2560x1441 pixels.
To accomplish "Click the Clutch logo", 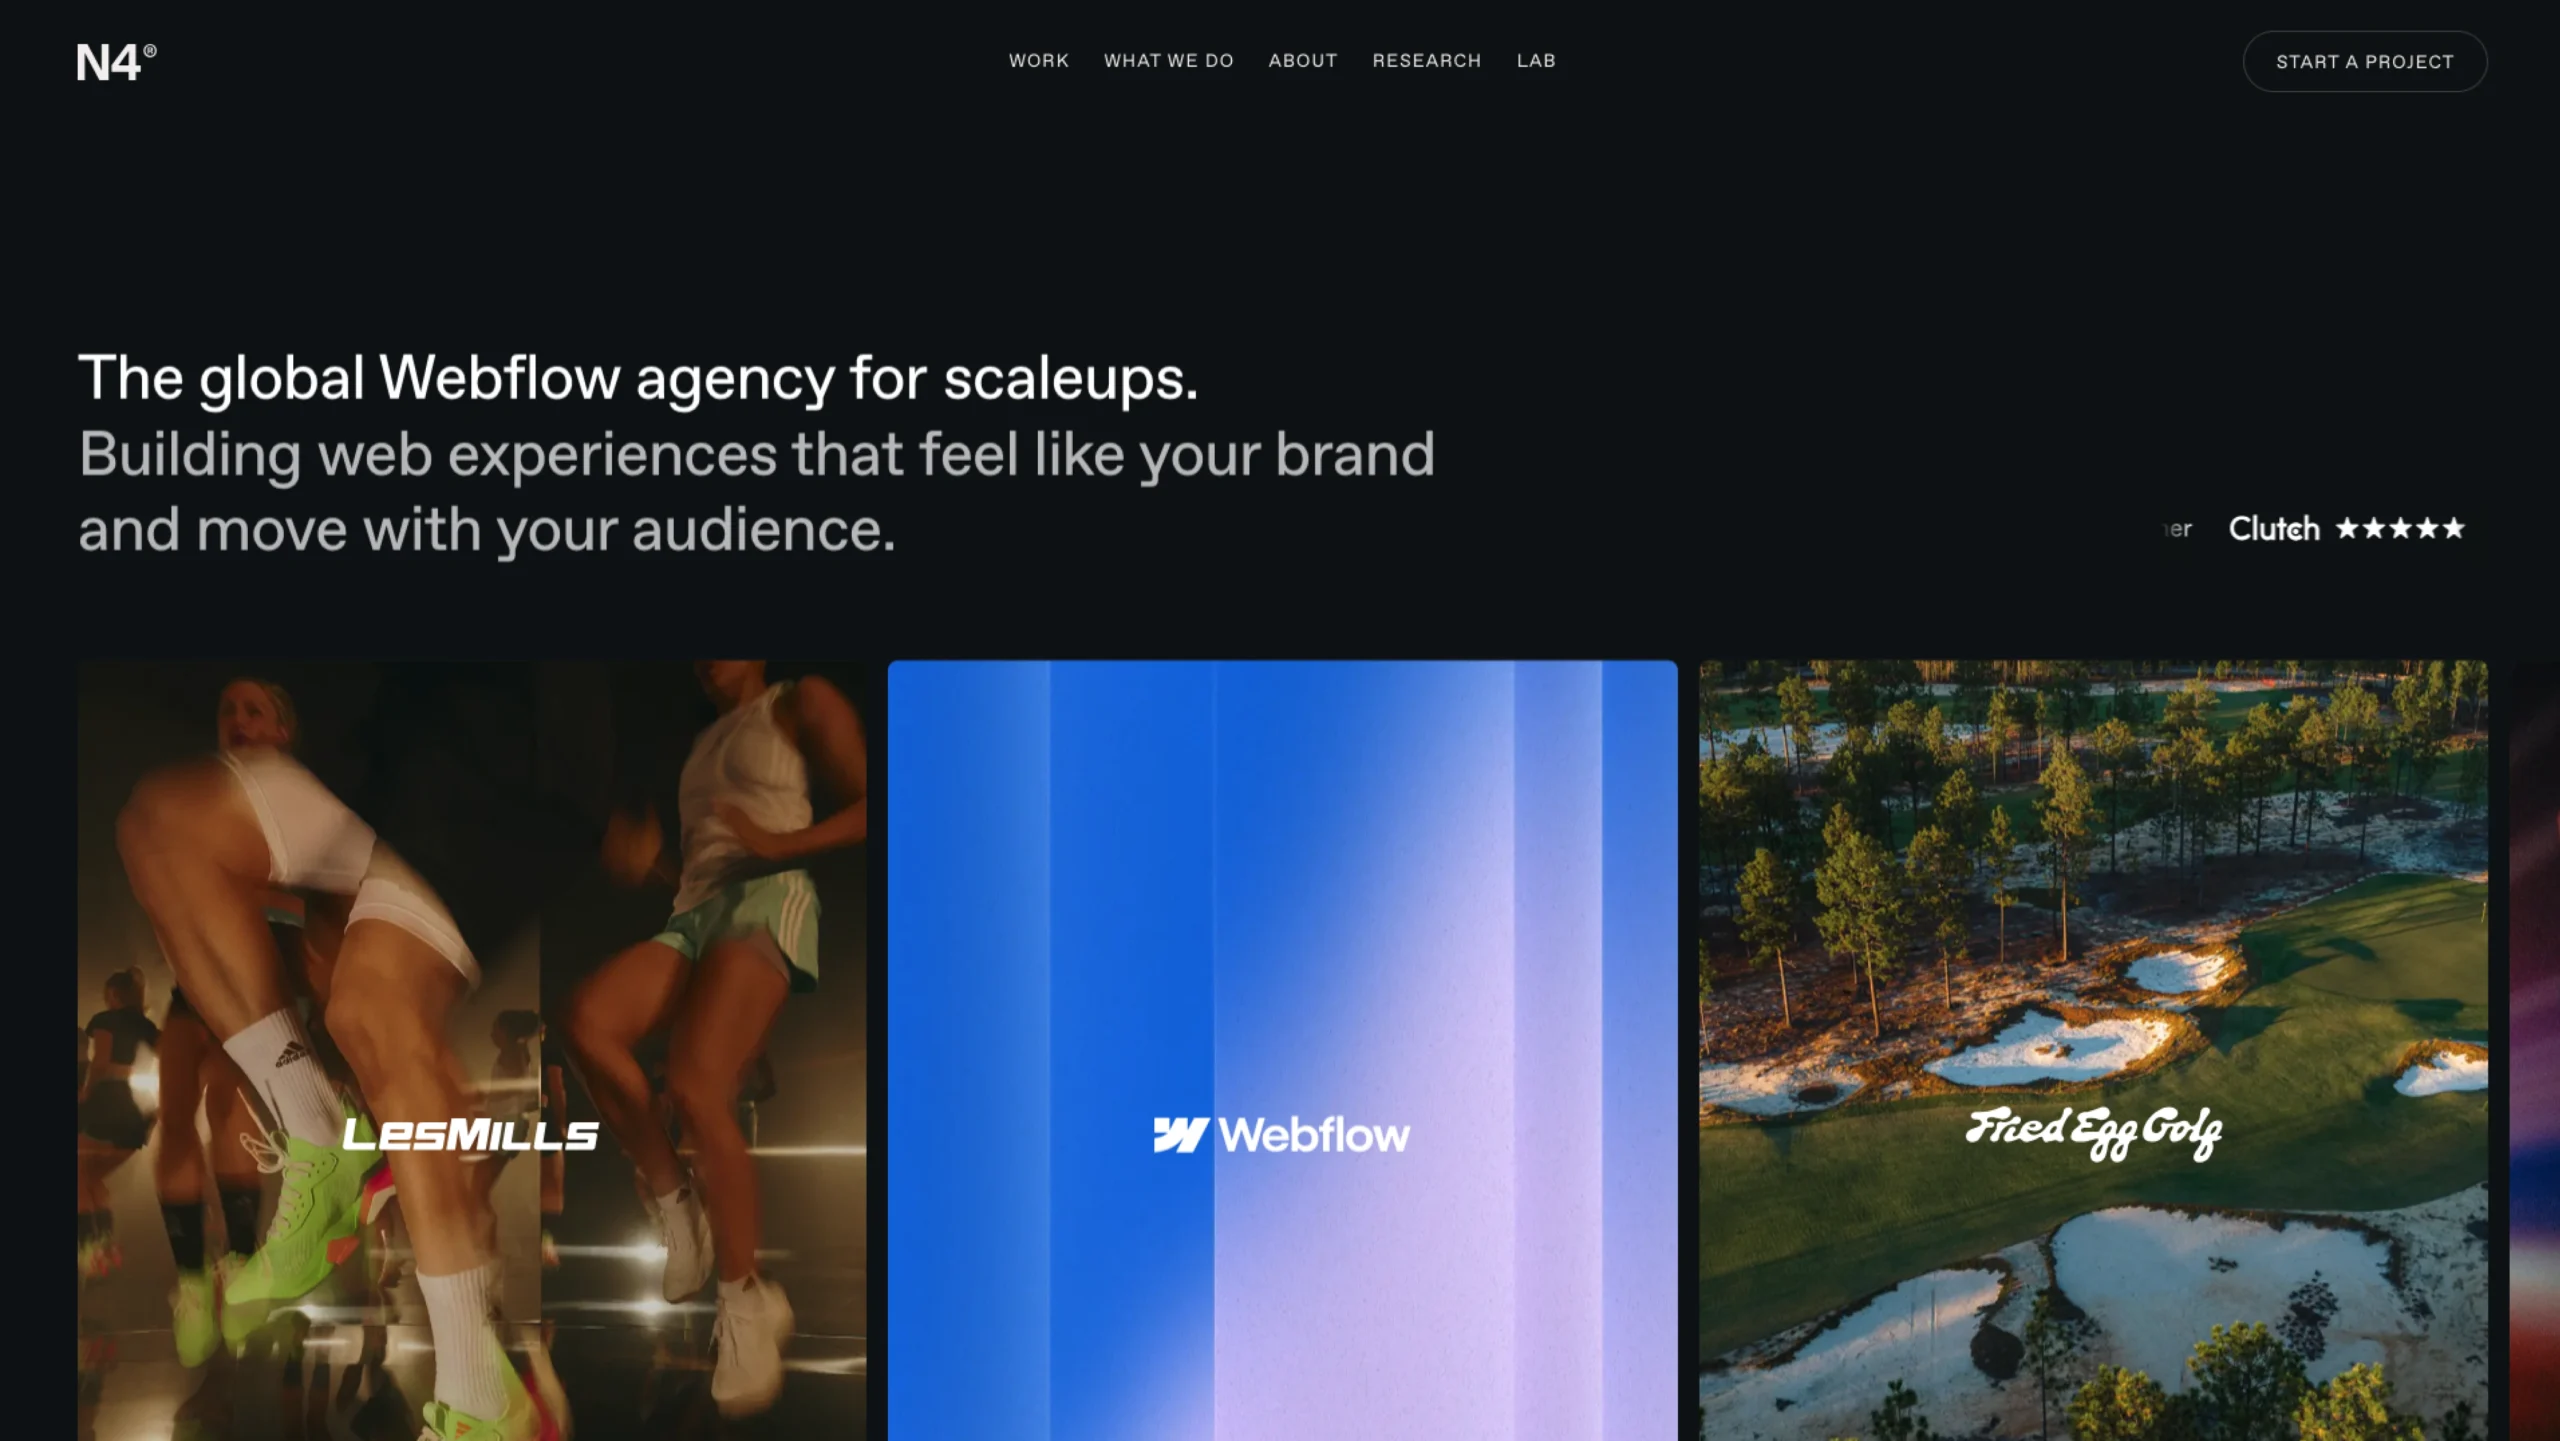I will click(x=2273, y=528).
